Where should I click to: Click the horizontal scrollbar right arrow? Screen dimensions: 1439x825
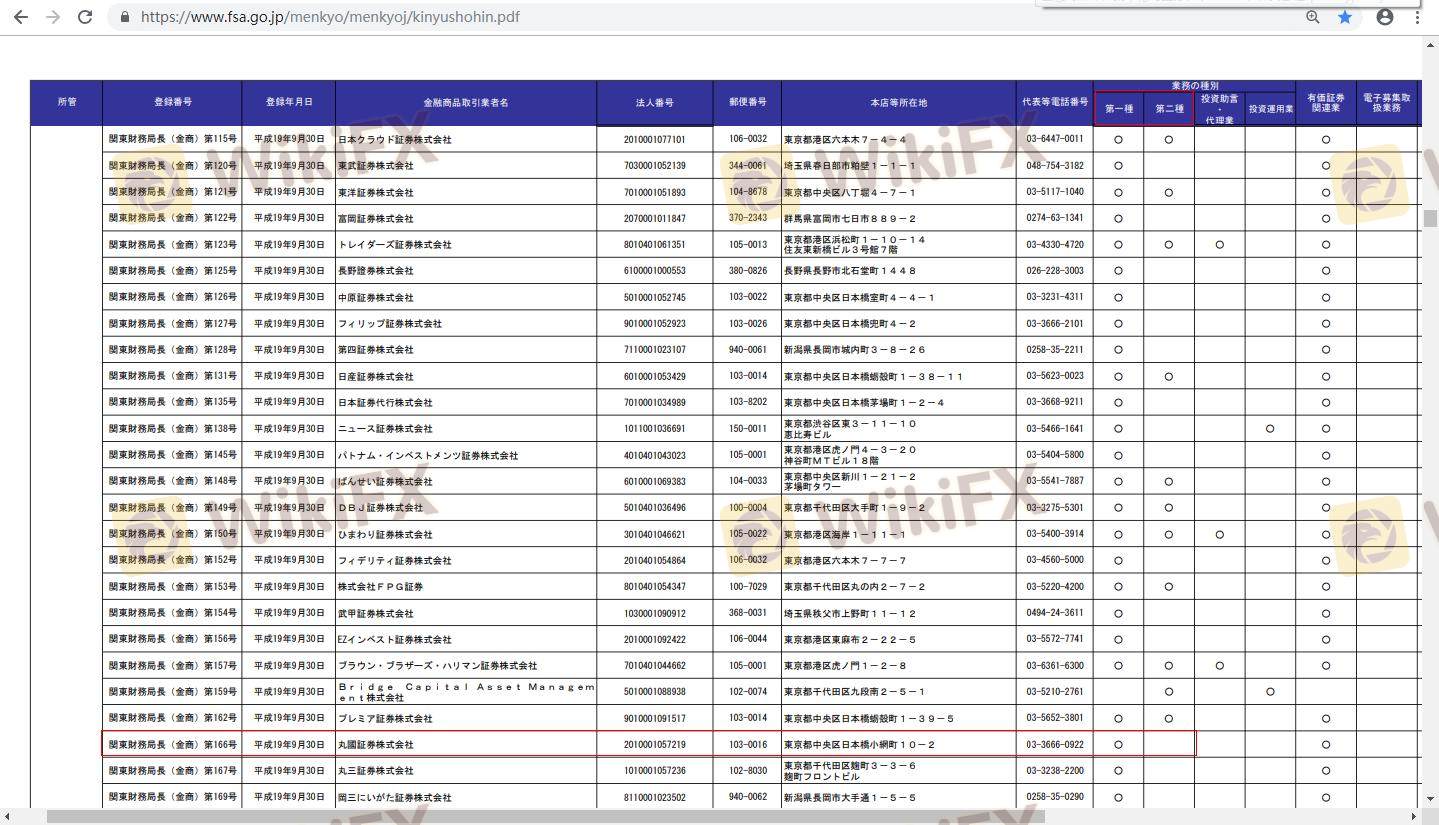pyautogui.click(x=1415, y=817)
